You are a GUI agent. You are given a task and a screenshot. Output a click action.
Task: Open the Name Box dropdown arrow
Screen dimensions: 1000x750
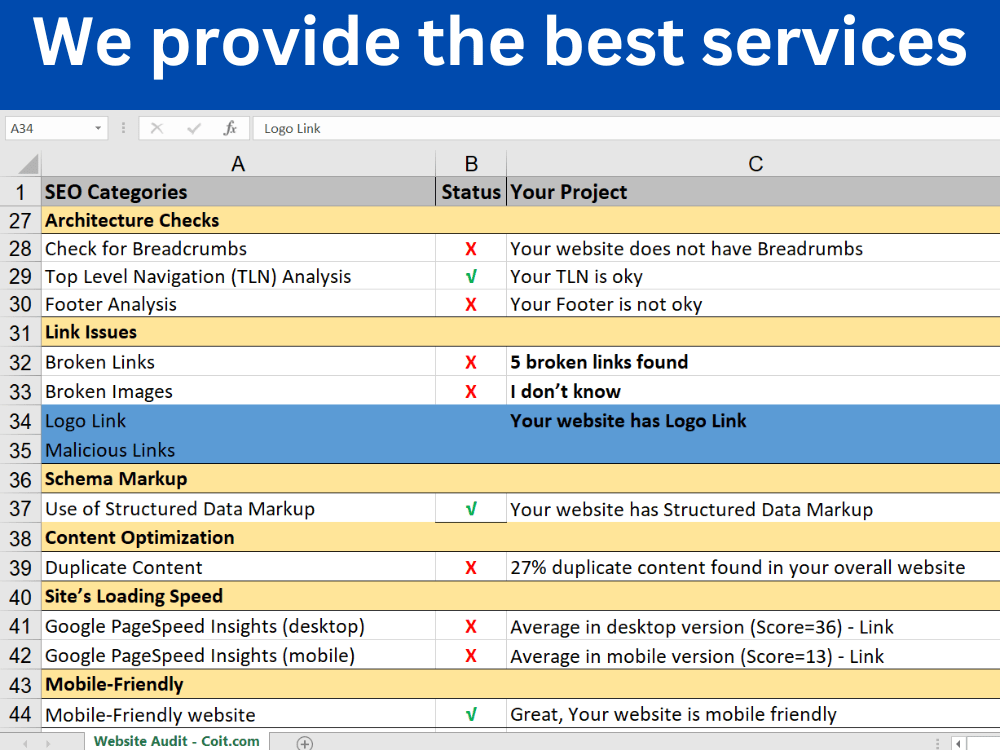coord(98,128)
